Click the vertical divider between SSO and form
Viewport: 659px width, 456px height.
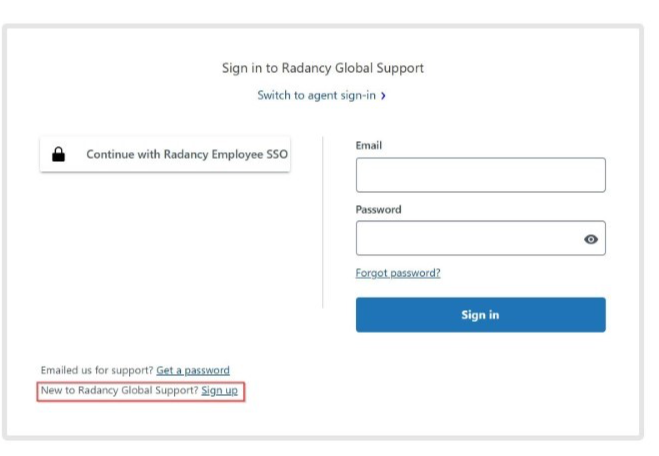pos(323,222)
